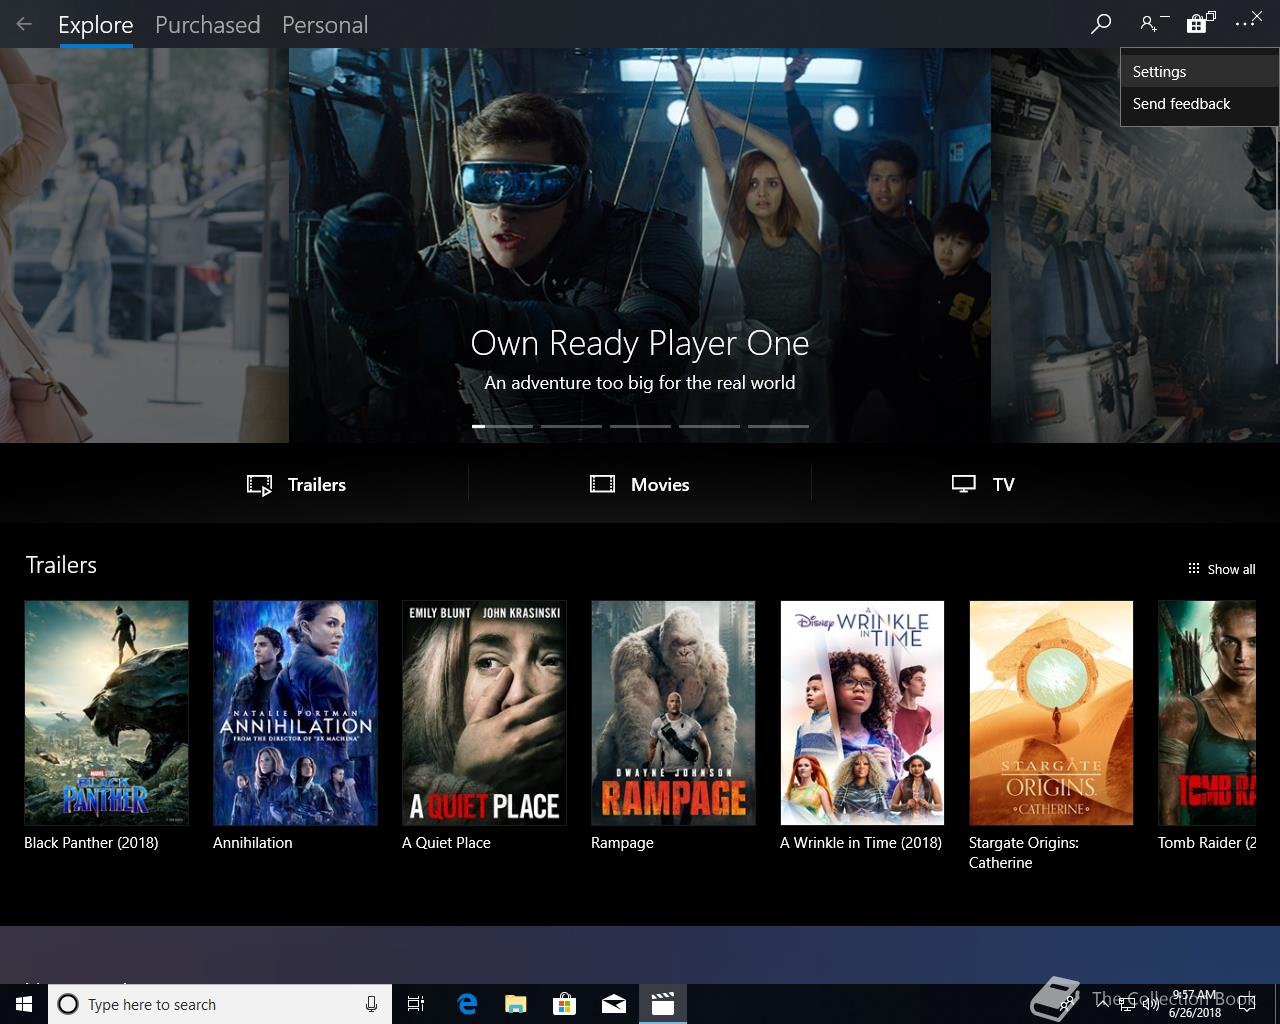Image resolution: width=1280 pixels, height=1024 pixels.
Task: Open the Action Center notifications icon
Action: tap(1246, 1004)
